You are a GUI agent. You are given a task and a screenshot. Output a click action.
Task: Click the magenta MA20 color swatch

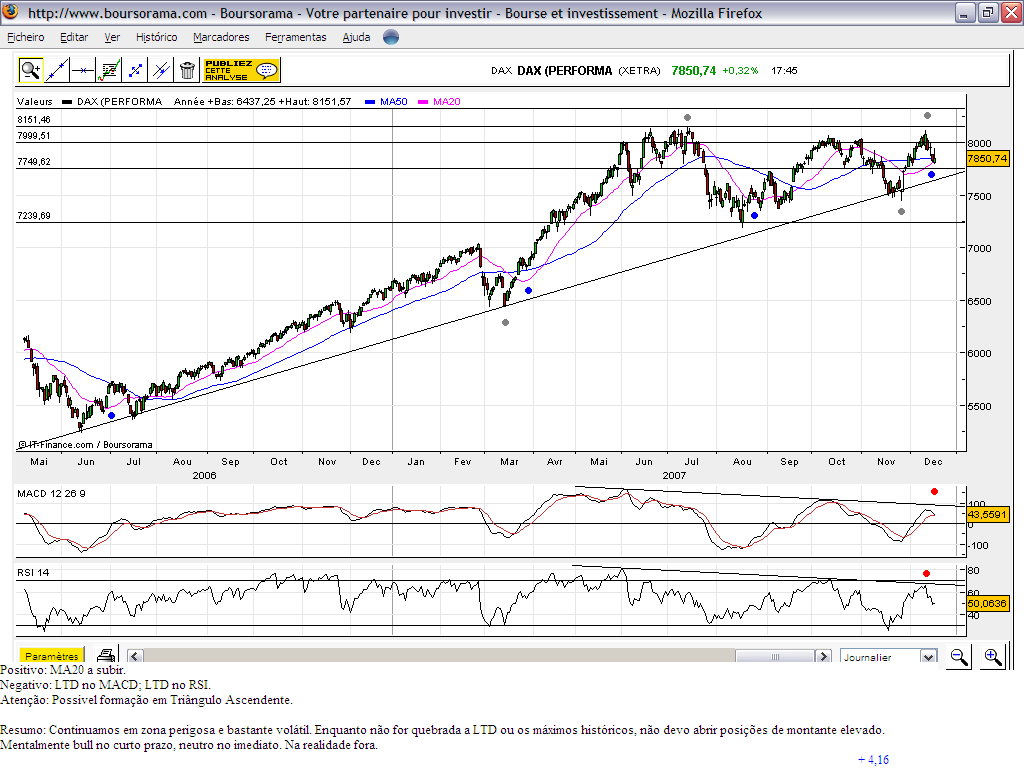tap(423, 102)
